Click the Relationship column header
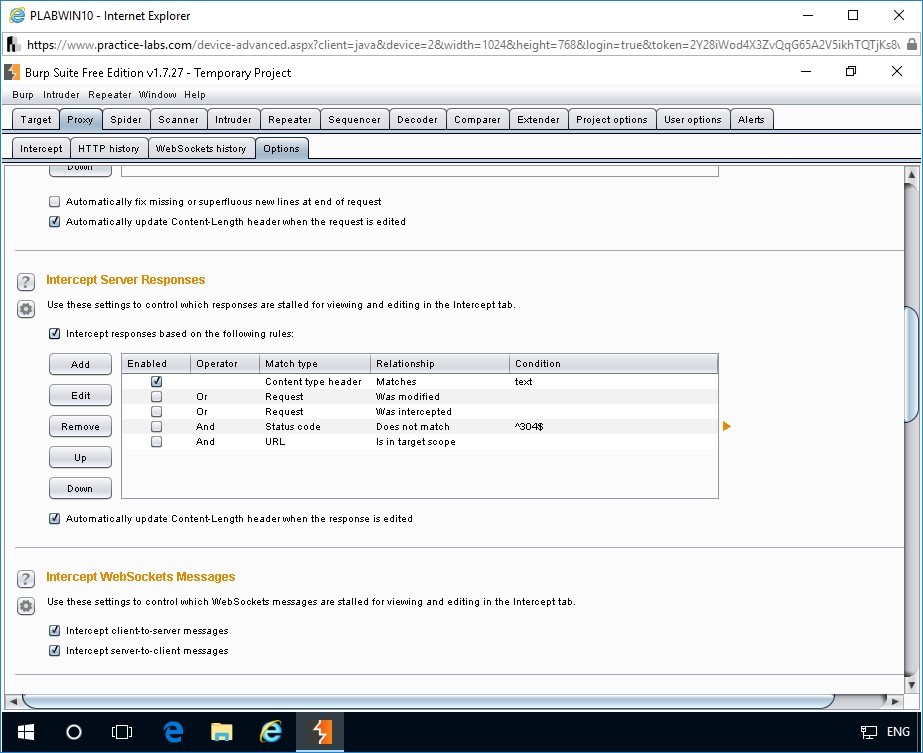 (x=440, y=364)
